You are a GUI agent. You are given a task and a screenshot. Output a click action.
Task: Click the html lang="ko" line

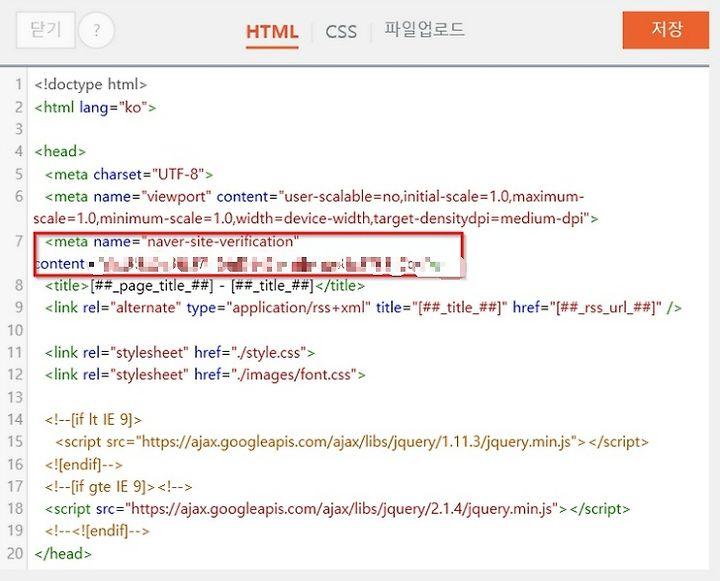point(95,107)
